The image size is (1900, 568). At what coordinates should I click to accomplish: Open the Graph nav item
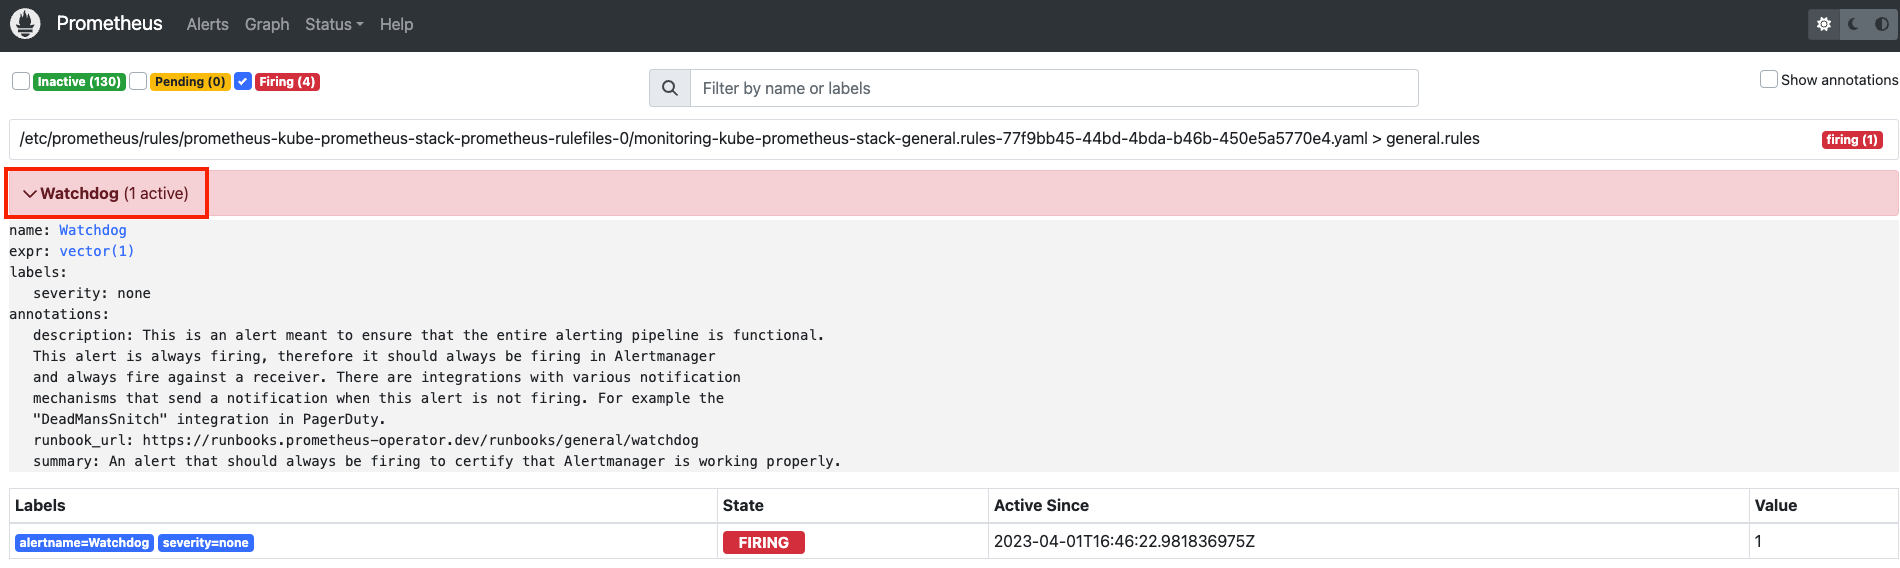pos(267,24)
